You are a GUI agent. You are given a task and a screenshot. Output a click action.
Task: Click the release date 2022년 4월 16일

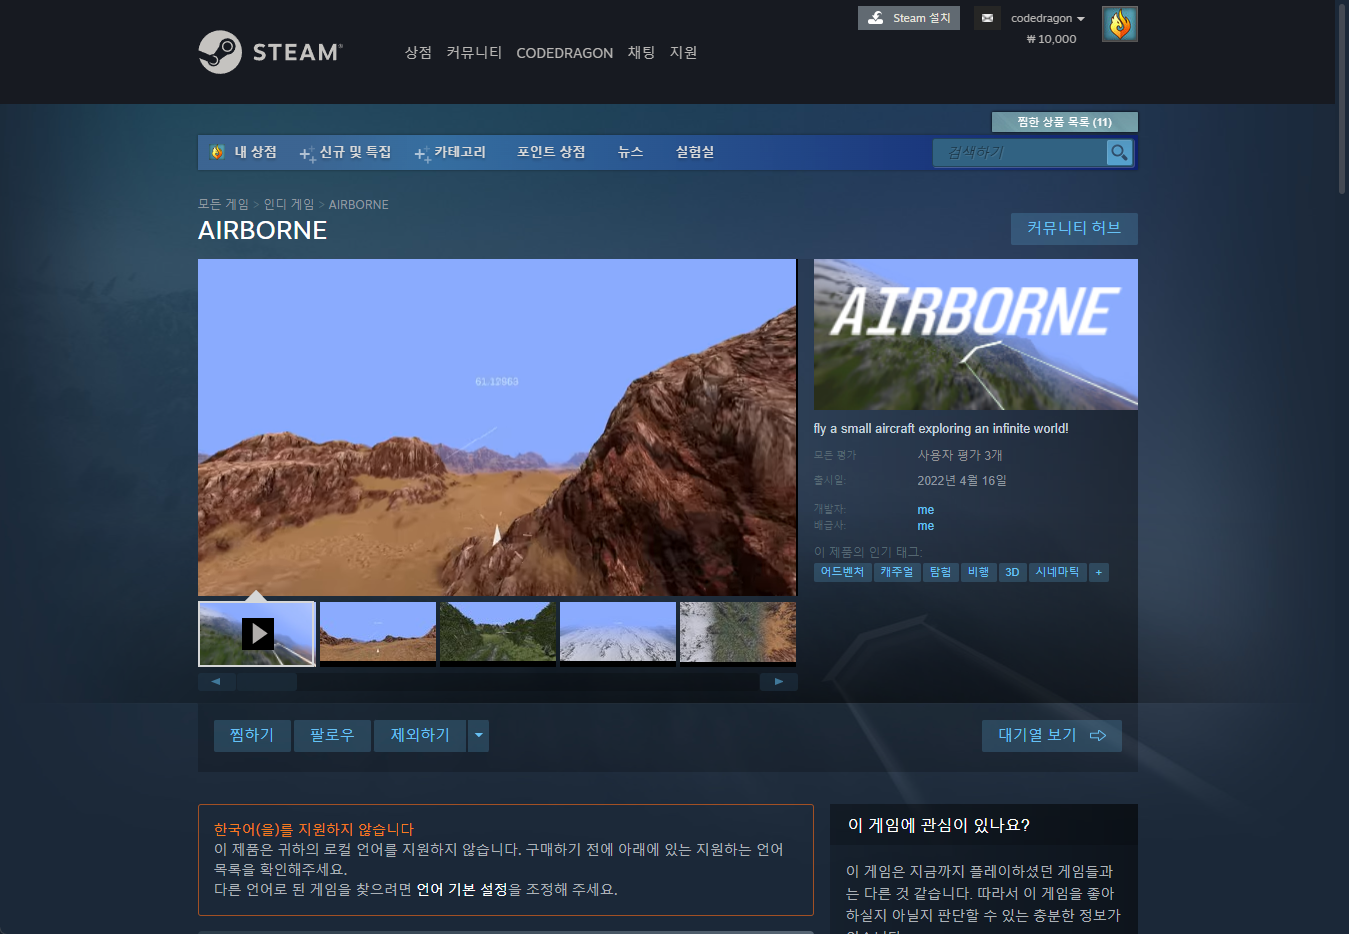tap(962, 481)
